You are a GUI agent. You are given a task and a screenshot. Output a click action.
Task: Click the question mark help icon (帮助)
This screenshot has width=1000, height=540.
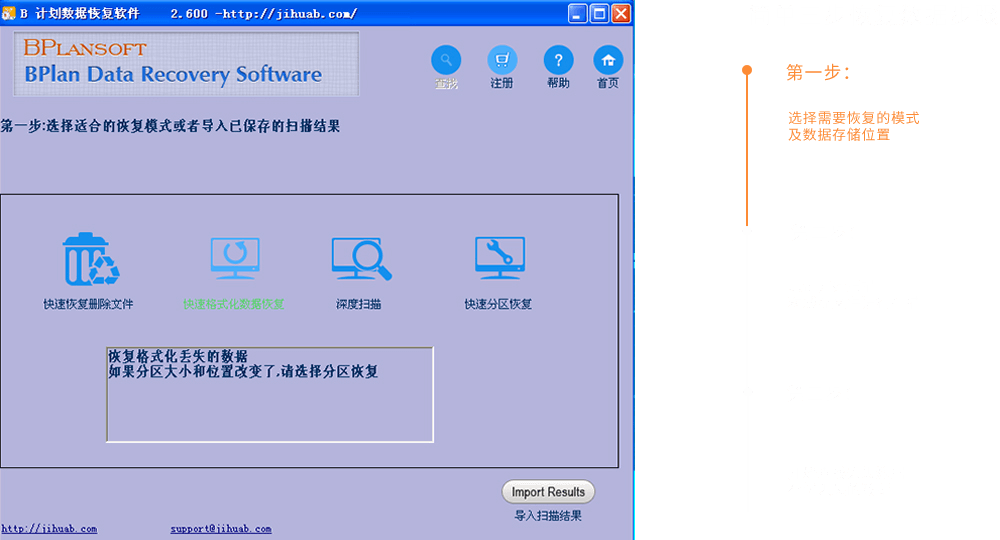click(x=558, y=60)
